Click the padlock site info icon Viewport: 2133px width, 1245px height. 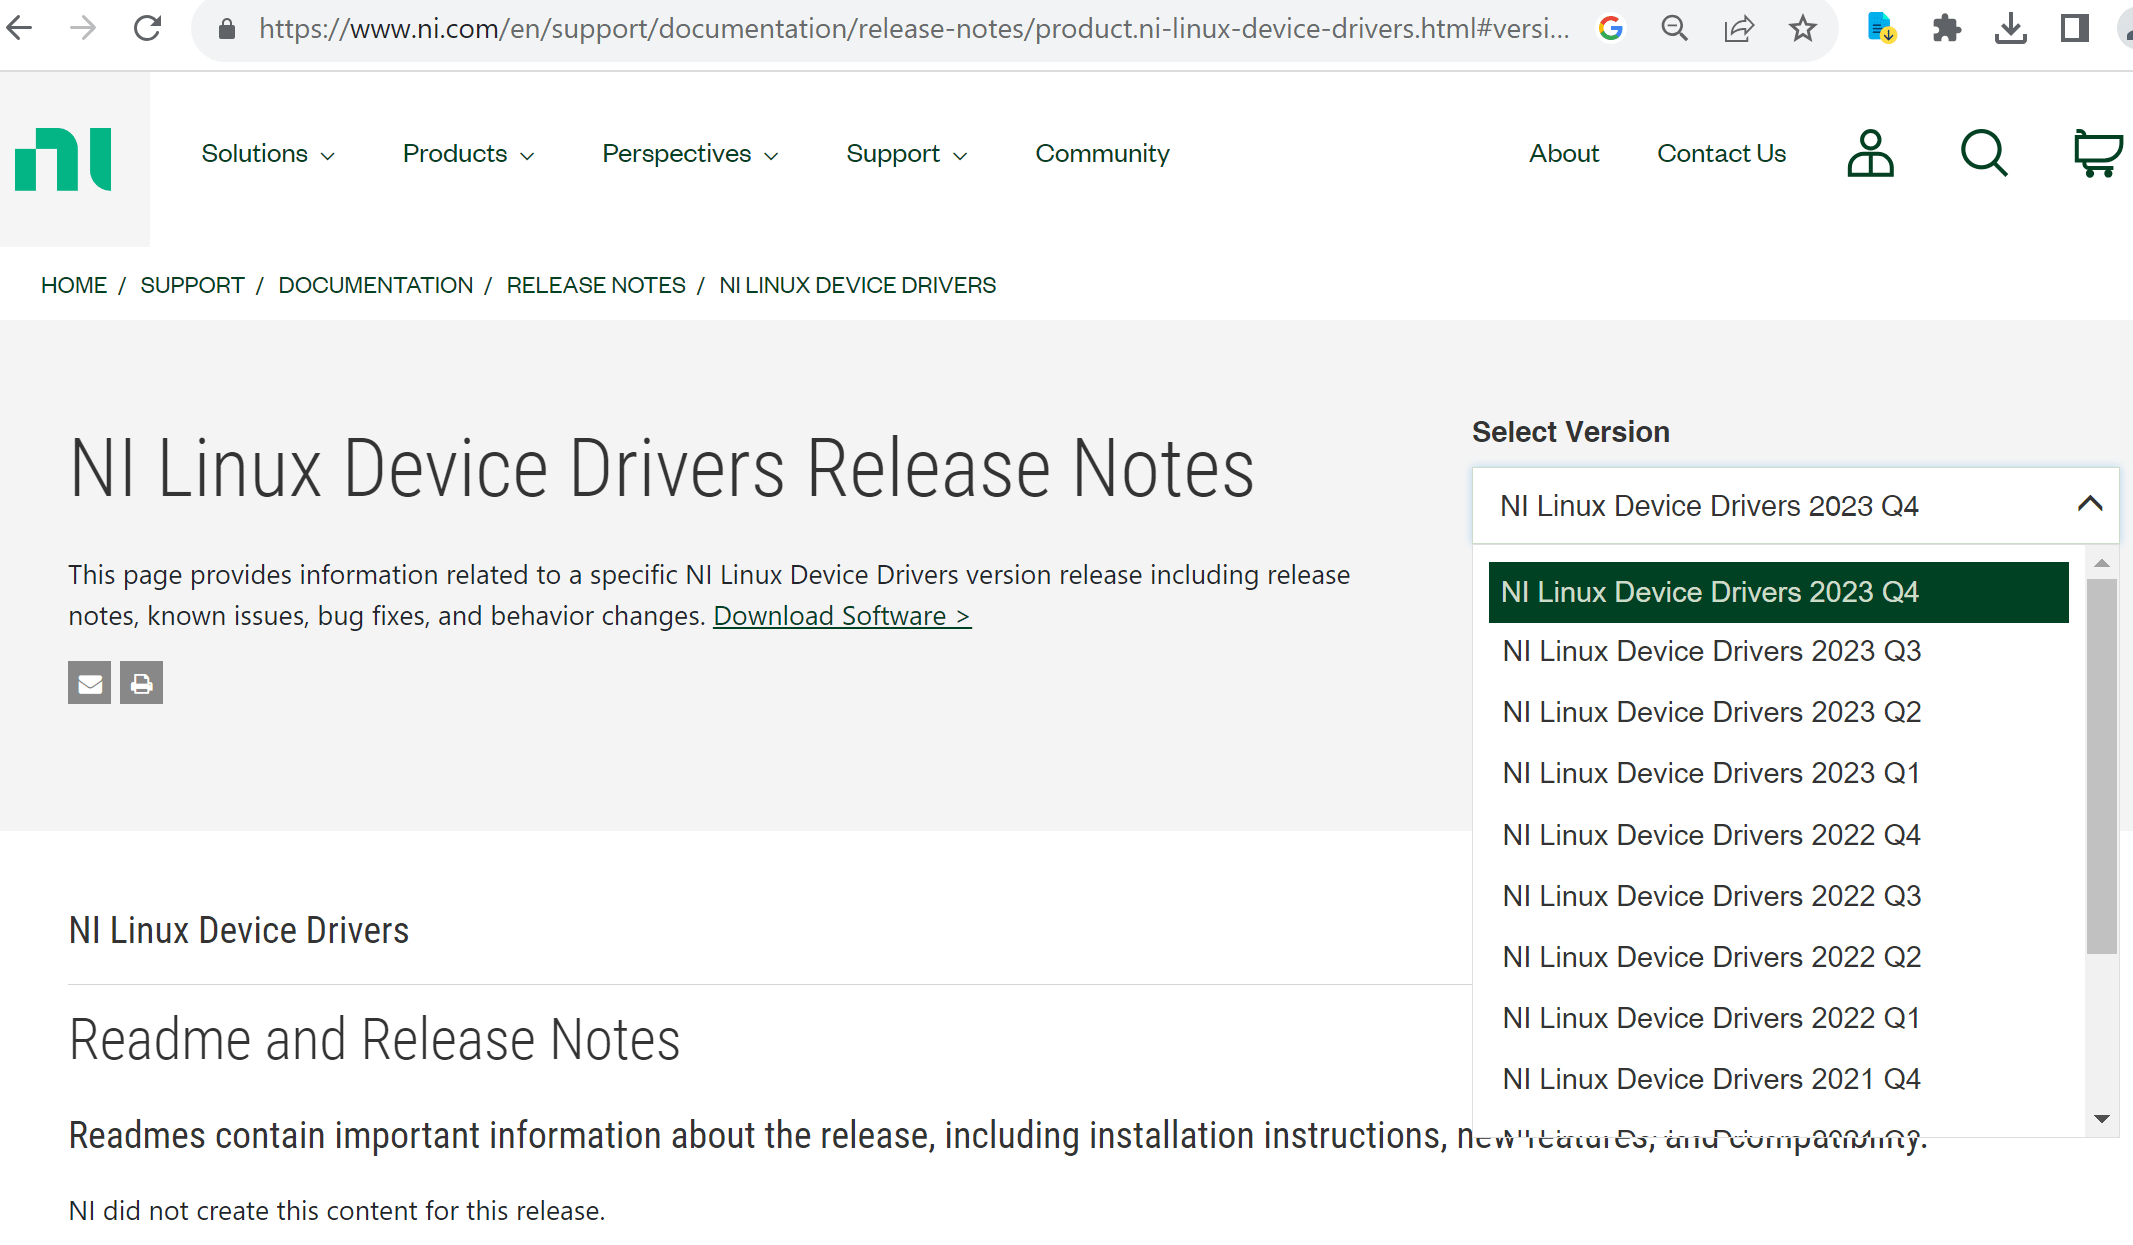[227, 29]
